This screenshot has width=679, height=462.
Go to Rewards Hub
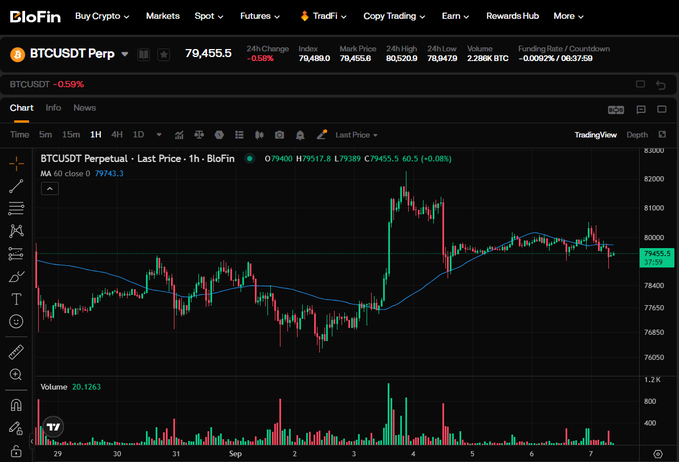512,16
